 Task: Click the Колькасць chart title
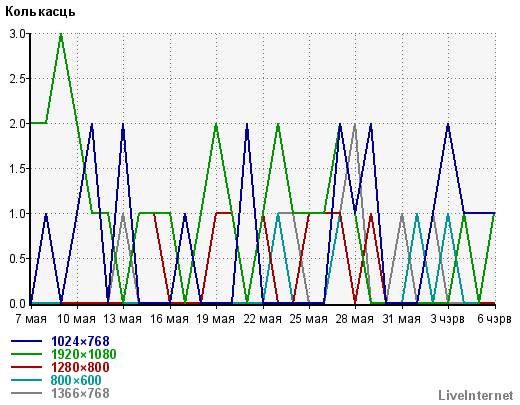40,12
